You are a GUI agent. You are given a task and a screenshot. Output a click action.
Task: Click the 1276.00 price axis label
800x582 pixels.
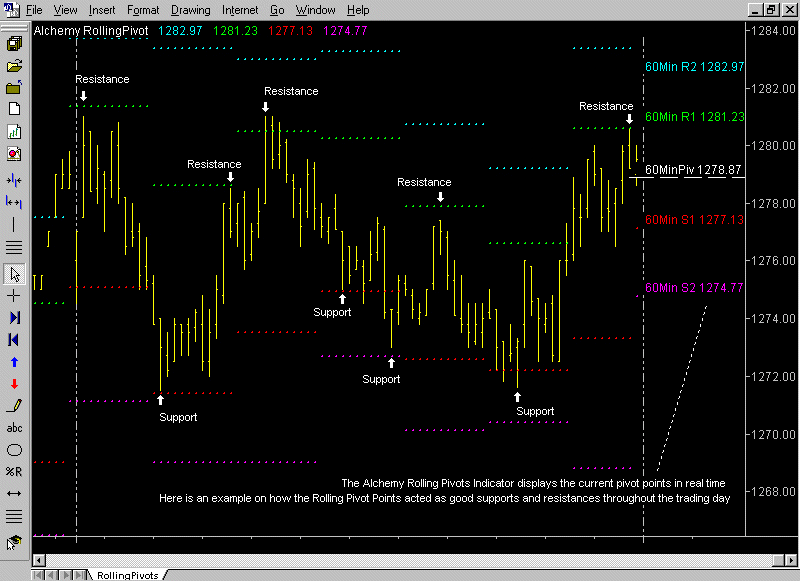[x=773, y=261]
